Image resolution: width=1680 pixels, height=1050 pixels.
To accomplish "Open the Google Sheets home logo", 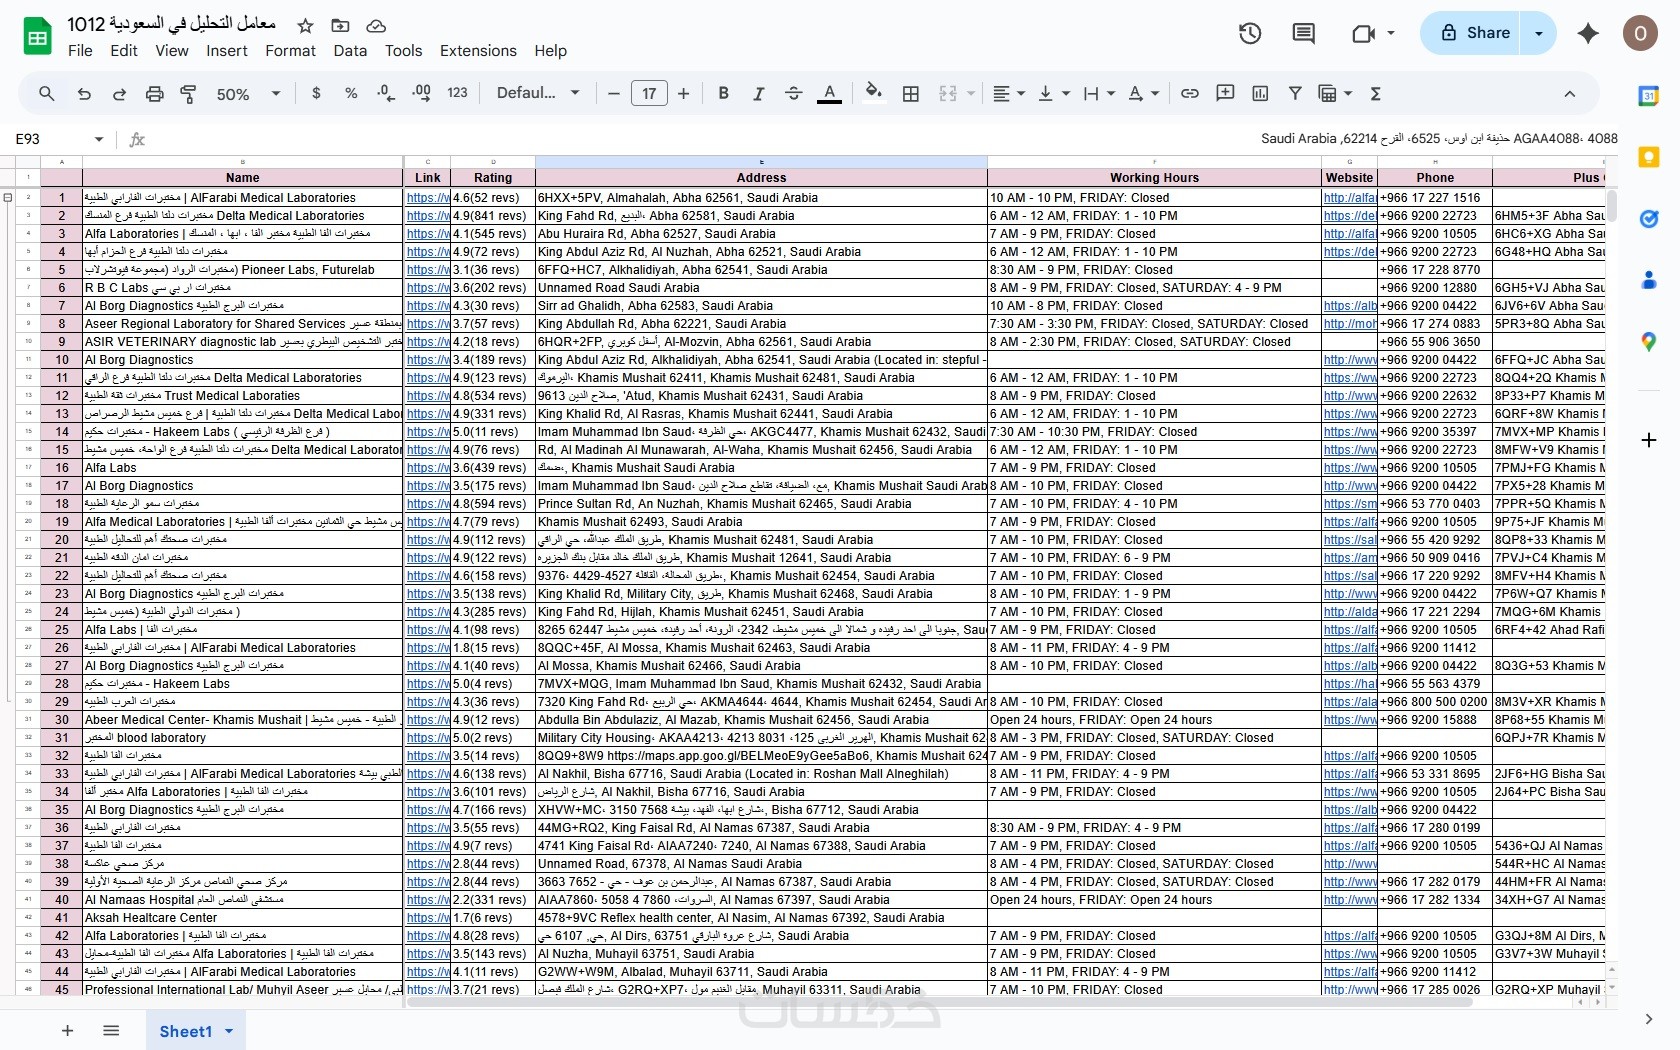I will [x=37, y=37].
